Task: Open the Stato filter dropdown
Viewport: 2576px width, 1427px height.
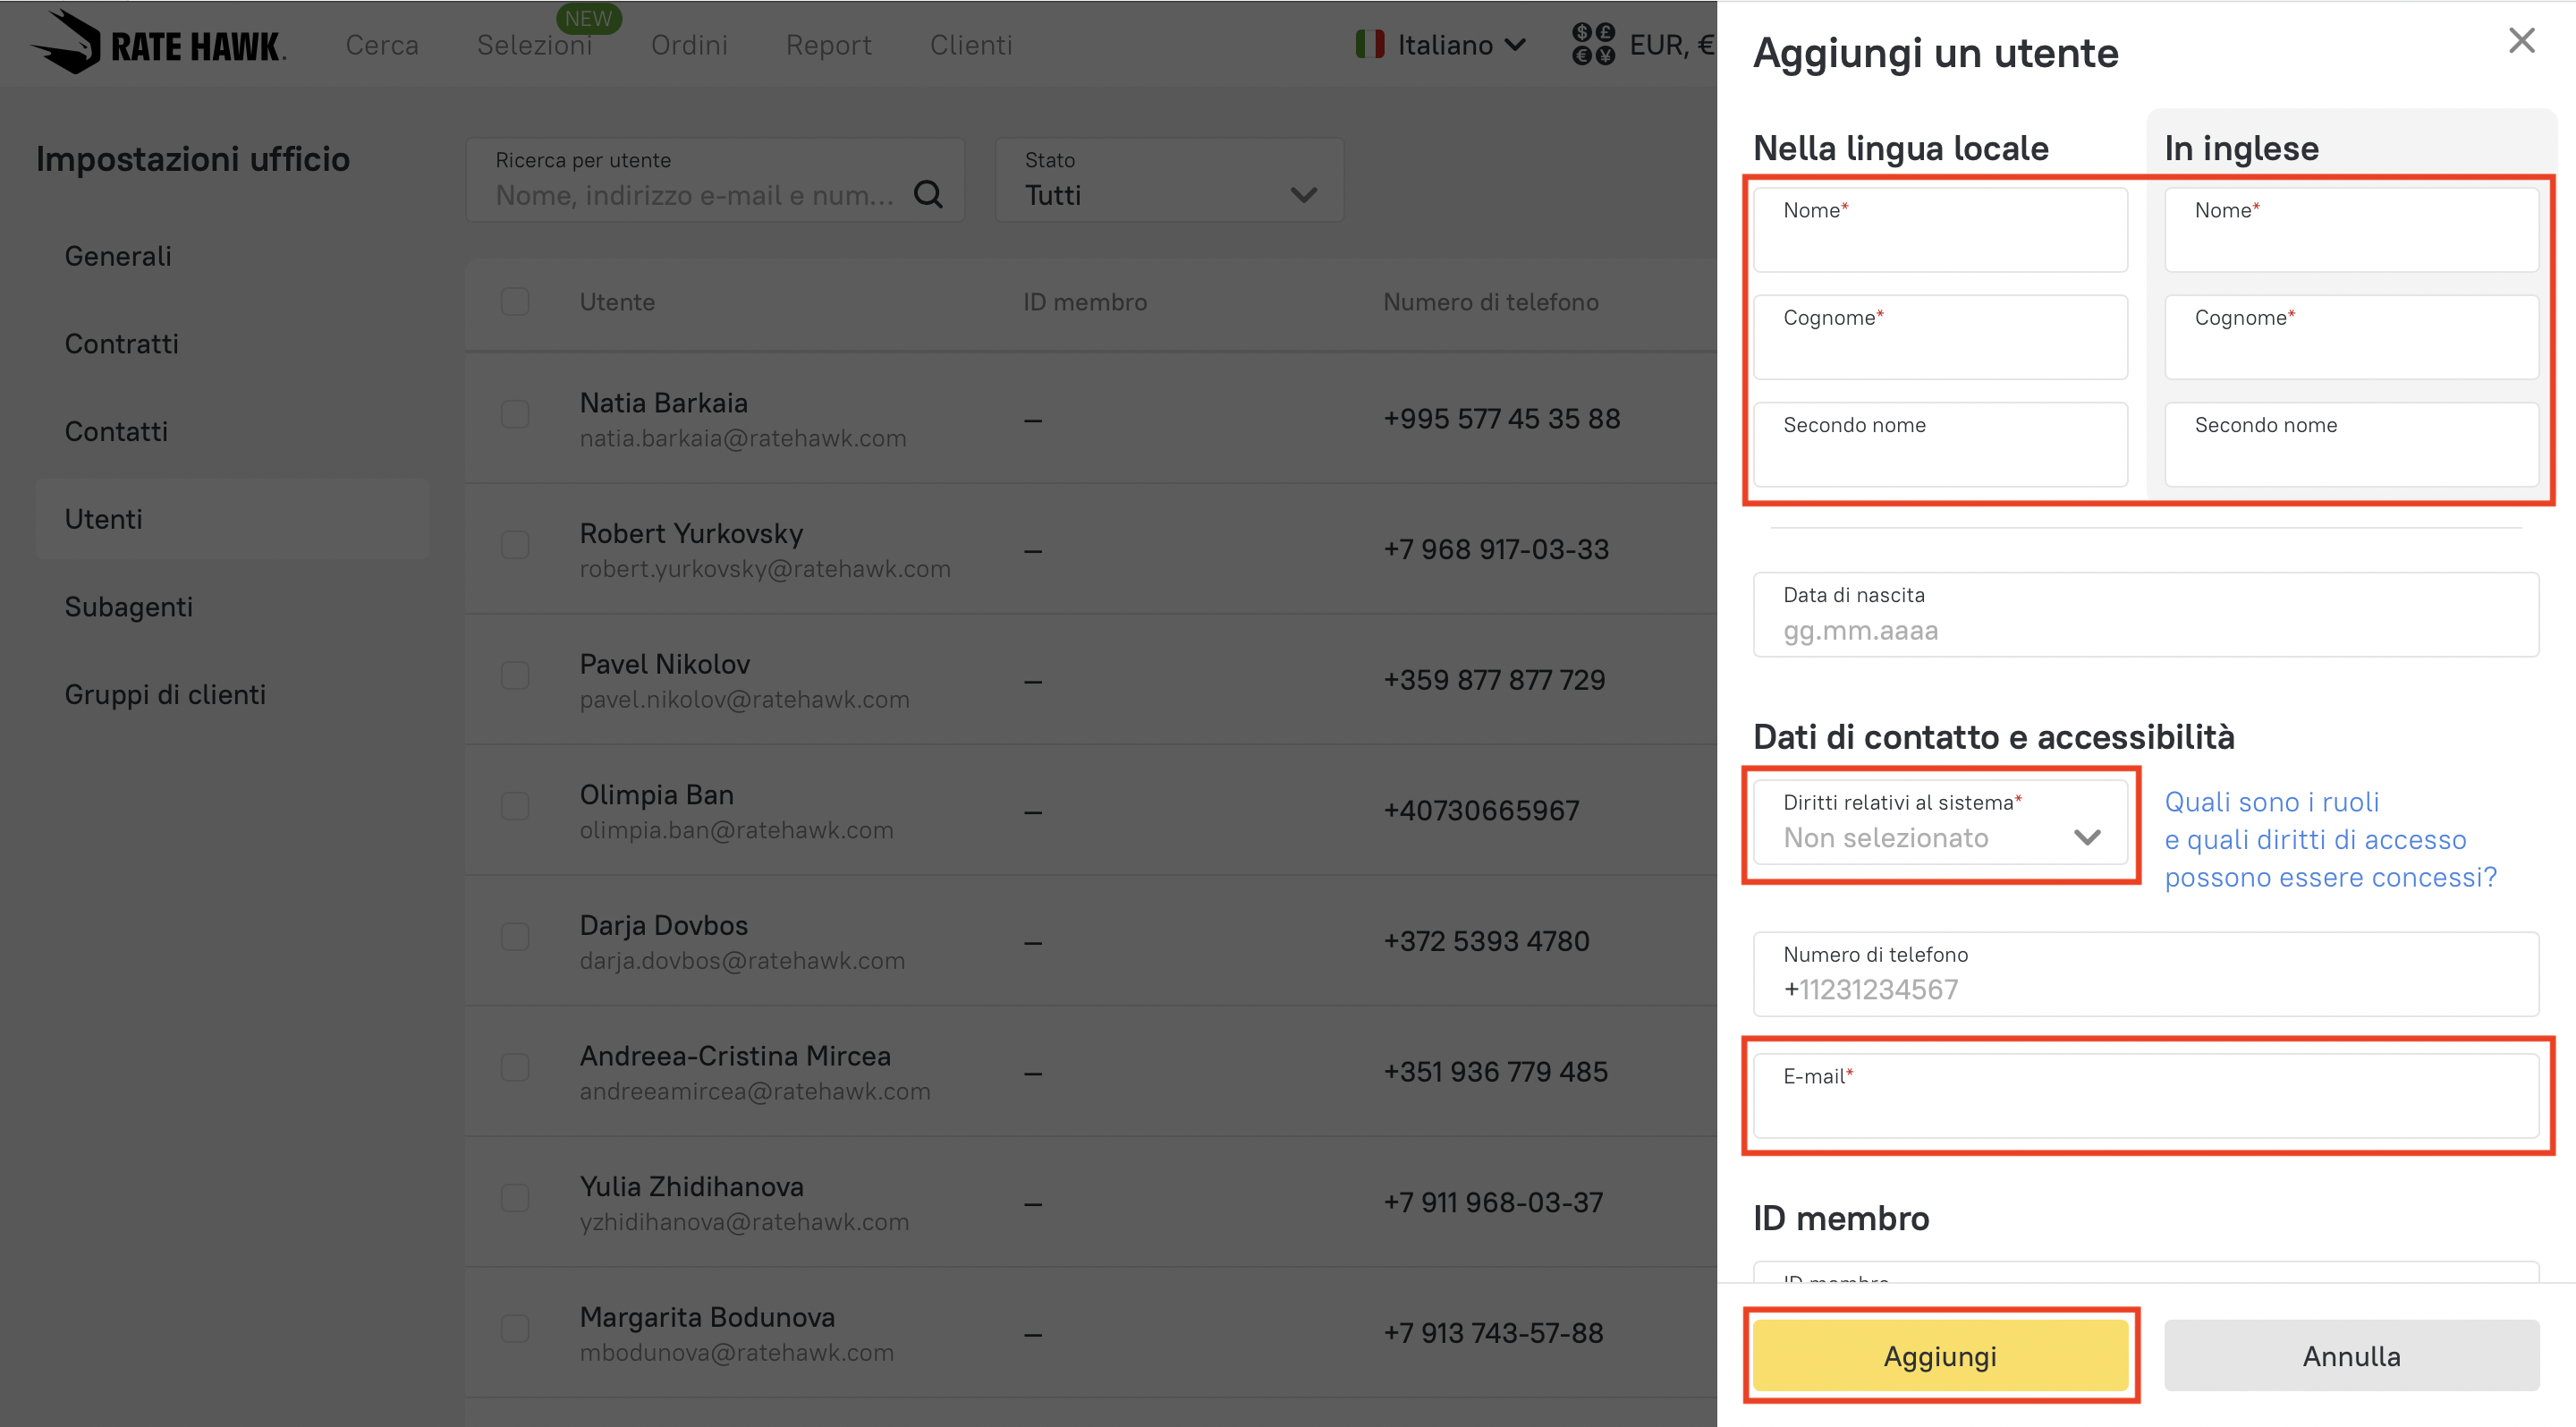Action: 1169,181
